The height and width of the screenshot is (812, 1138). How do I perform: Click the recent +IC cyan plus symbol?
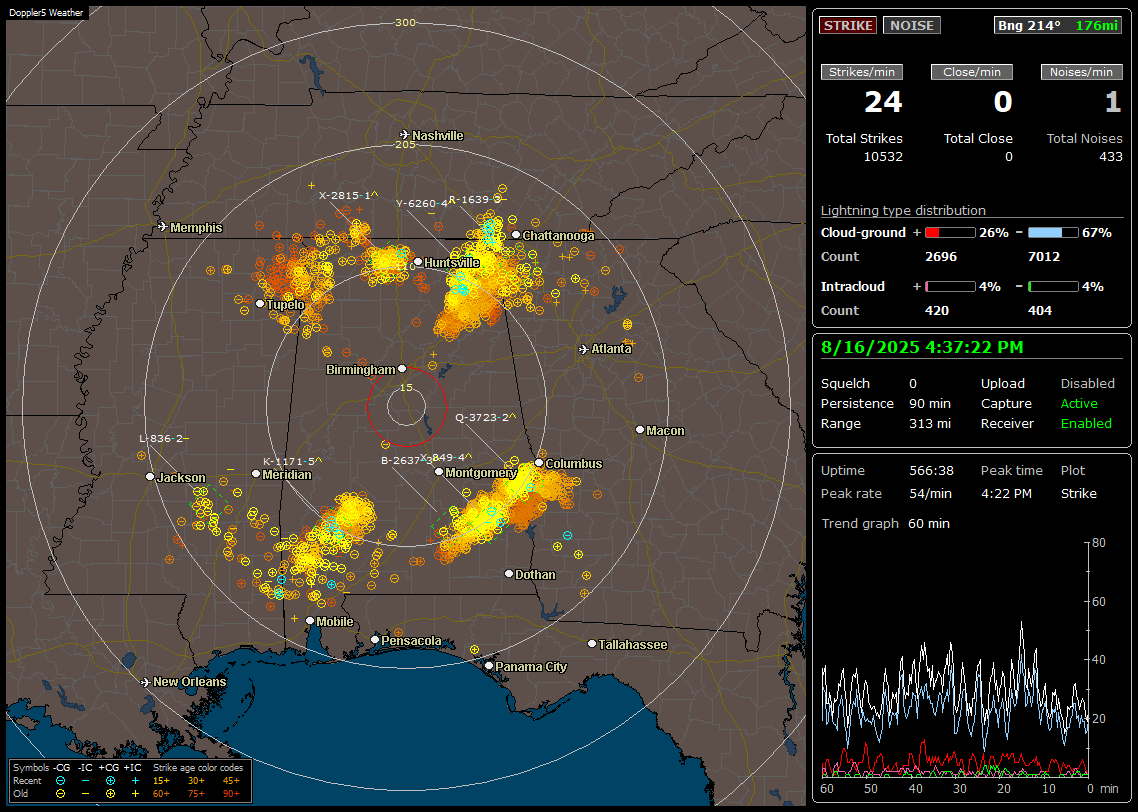135,781
